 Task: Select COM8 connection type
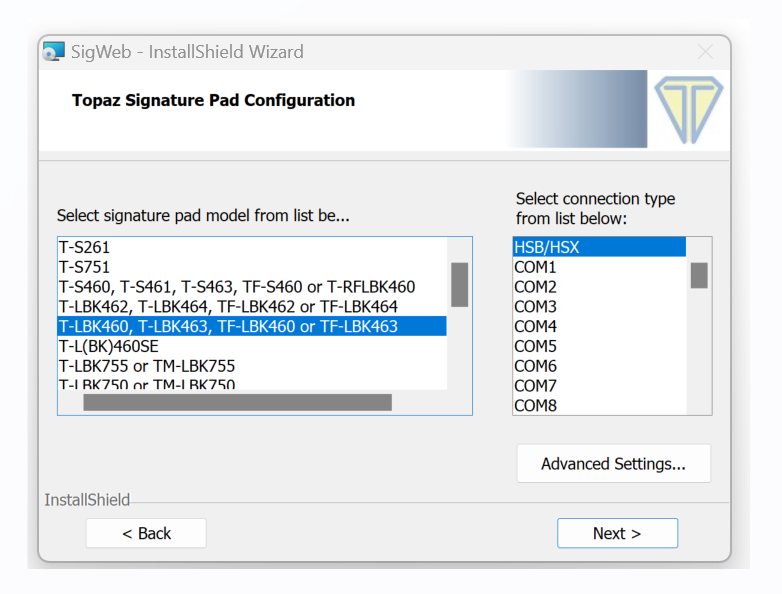[x=535, y=405]
